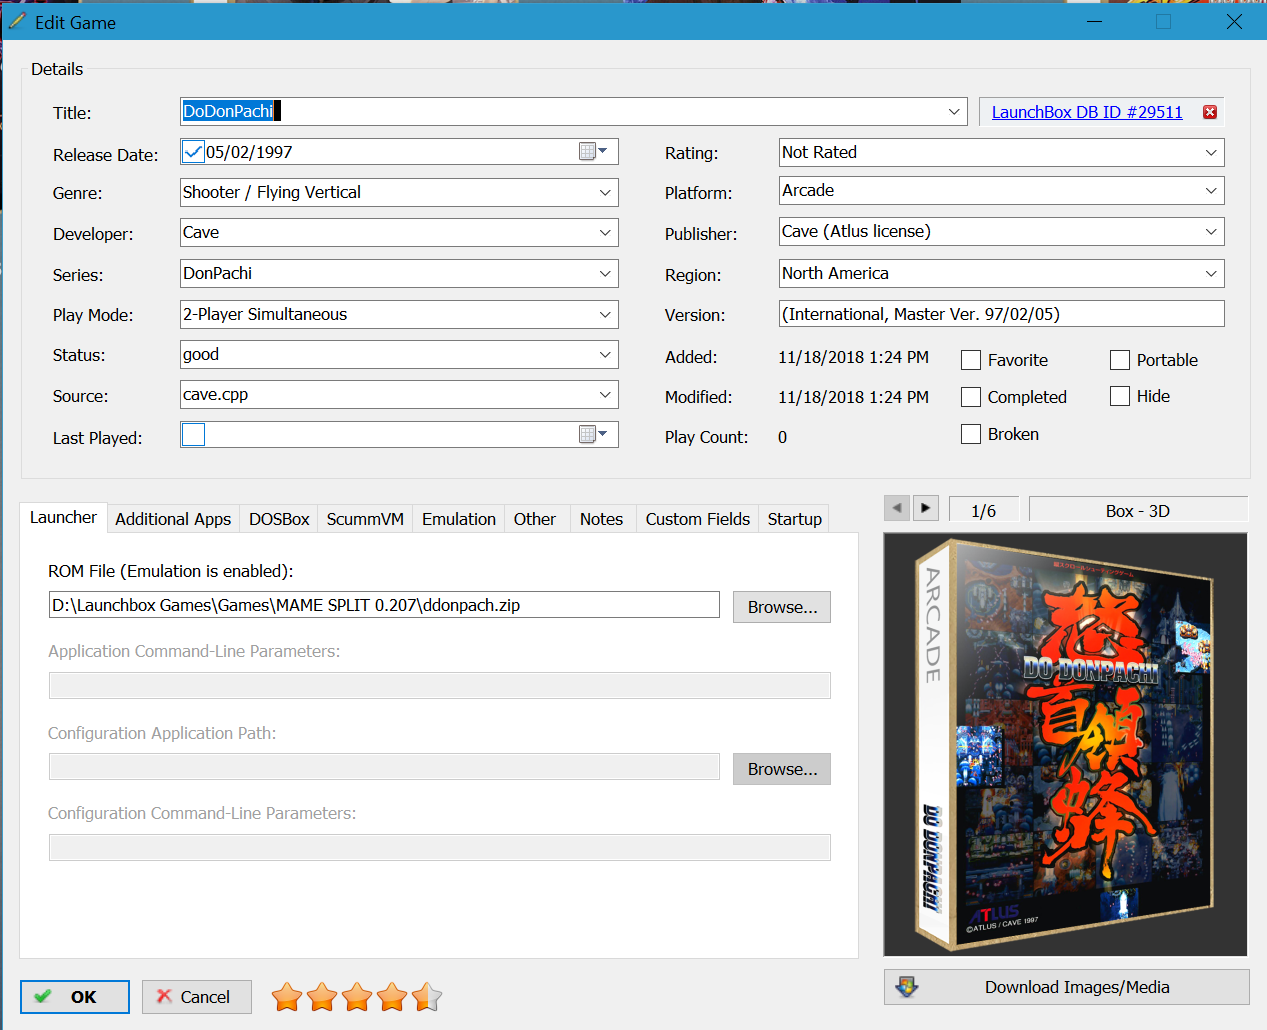Open the Notes tab
Screen dimensions: 1267x1030
tap(601, 519)
